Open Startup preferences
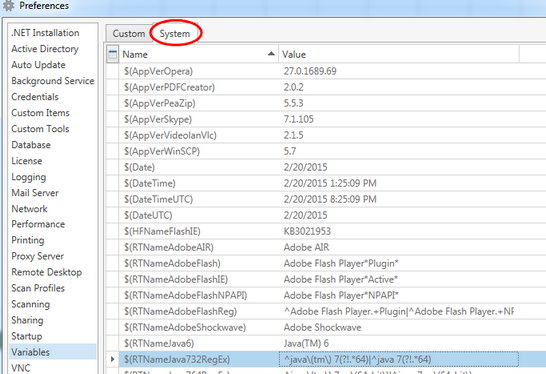 tap(27, 336)
